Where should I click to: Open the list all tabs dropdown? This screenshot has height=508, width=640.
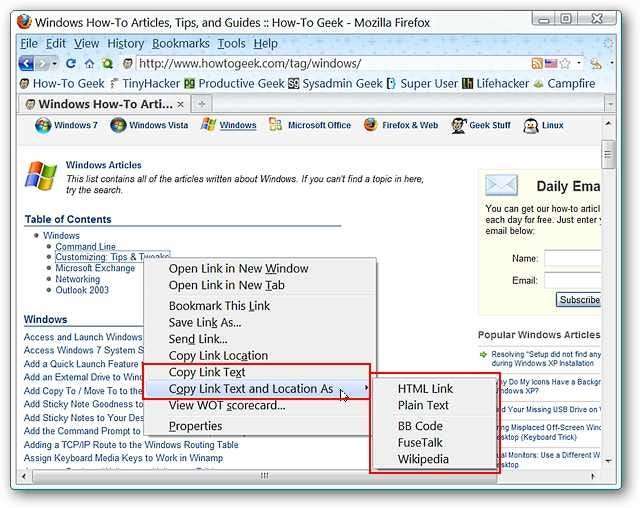(x=610, y=104)
